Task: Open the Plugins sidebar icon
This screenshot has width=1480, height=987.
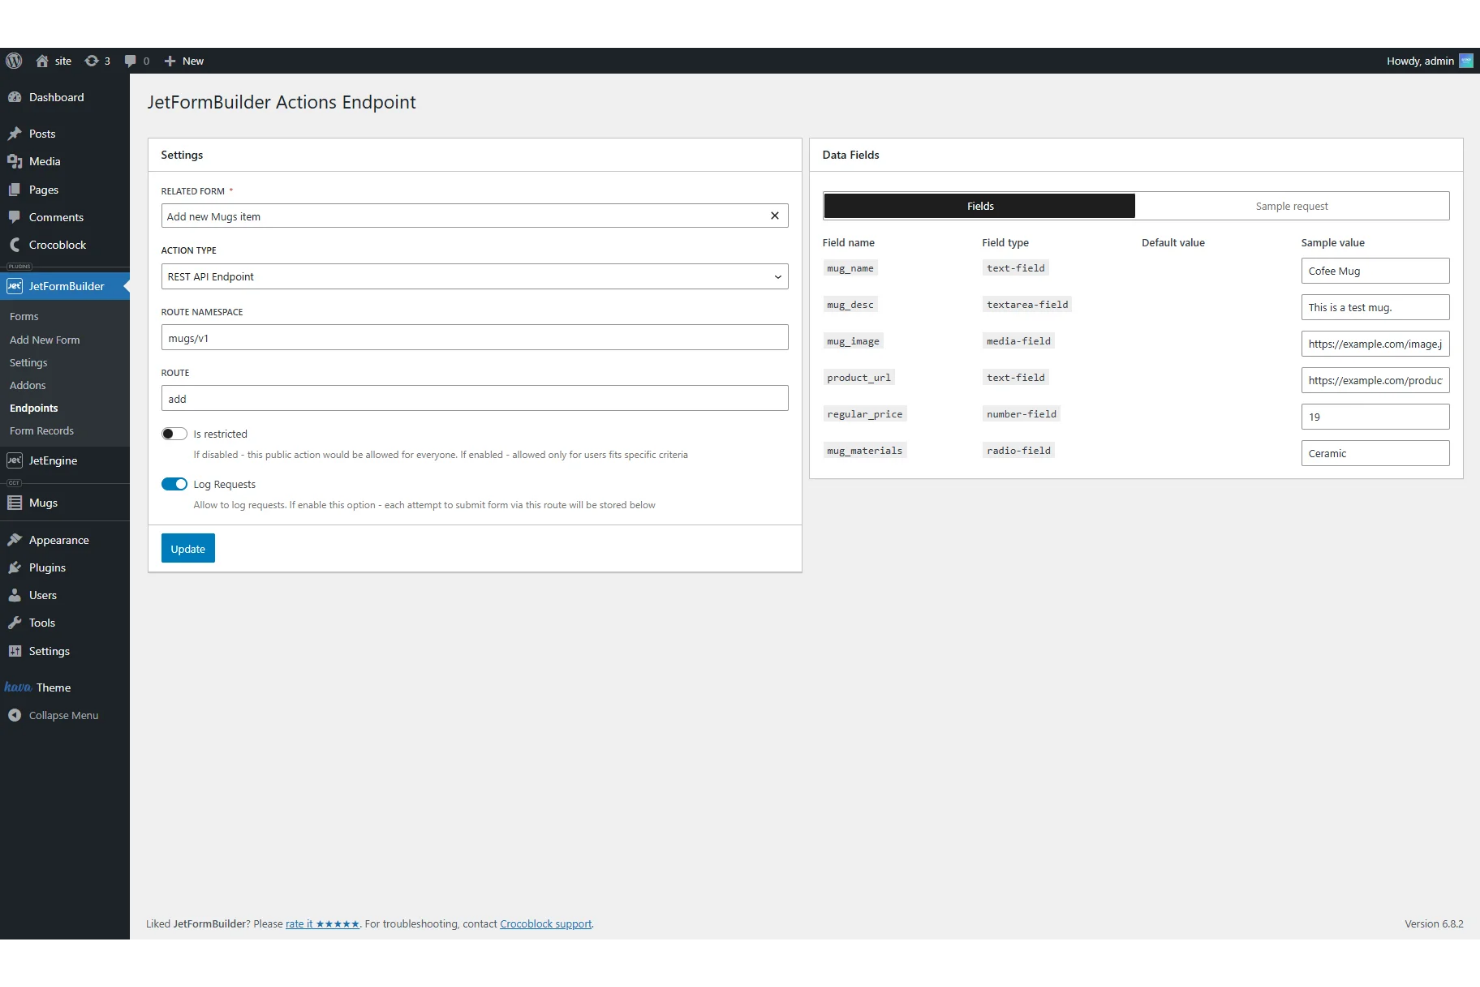Action: (x=16, y=567)
